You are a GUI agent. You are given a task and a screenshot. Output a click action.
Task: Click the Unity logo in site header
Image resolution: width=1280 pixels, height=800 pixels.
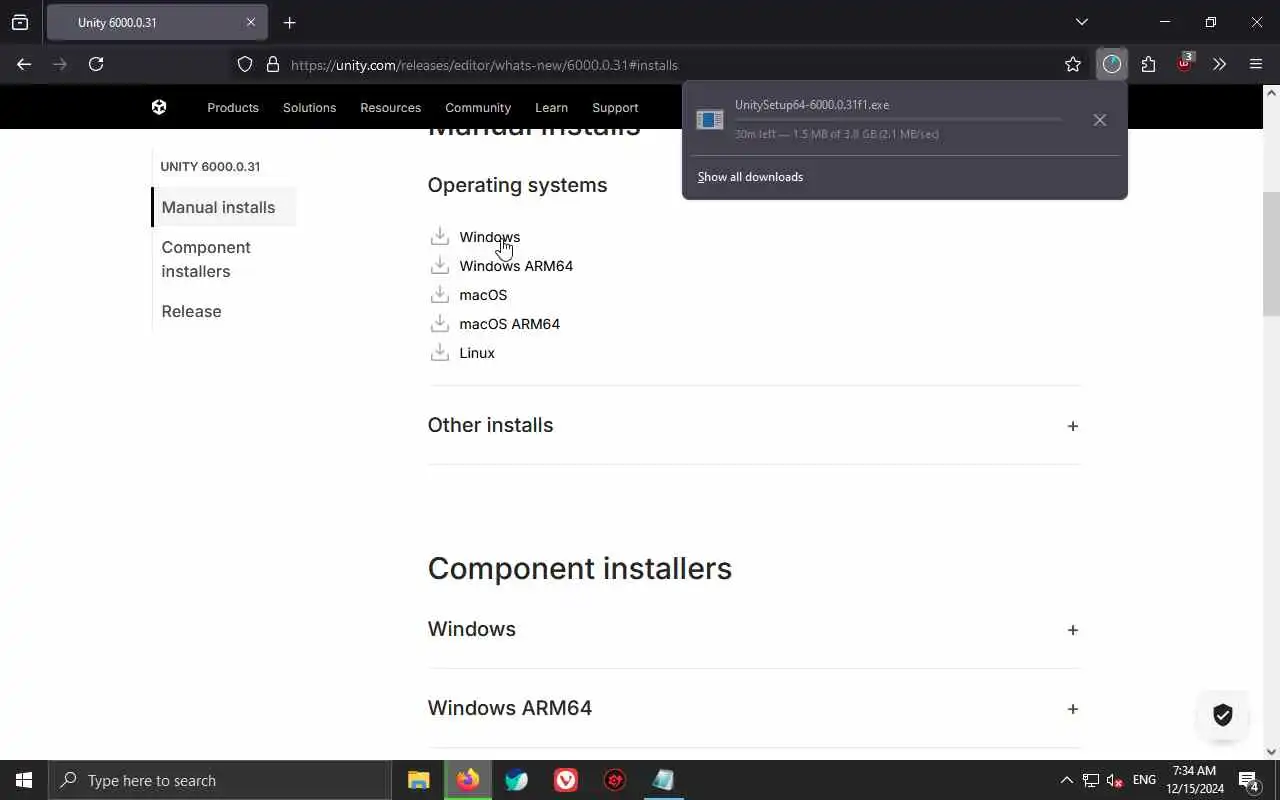(x=159, y=107)
